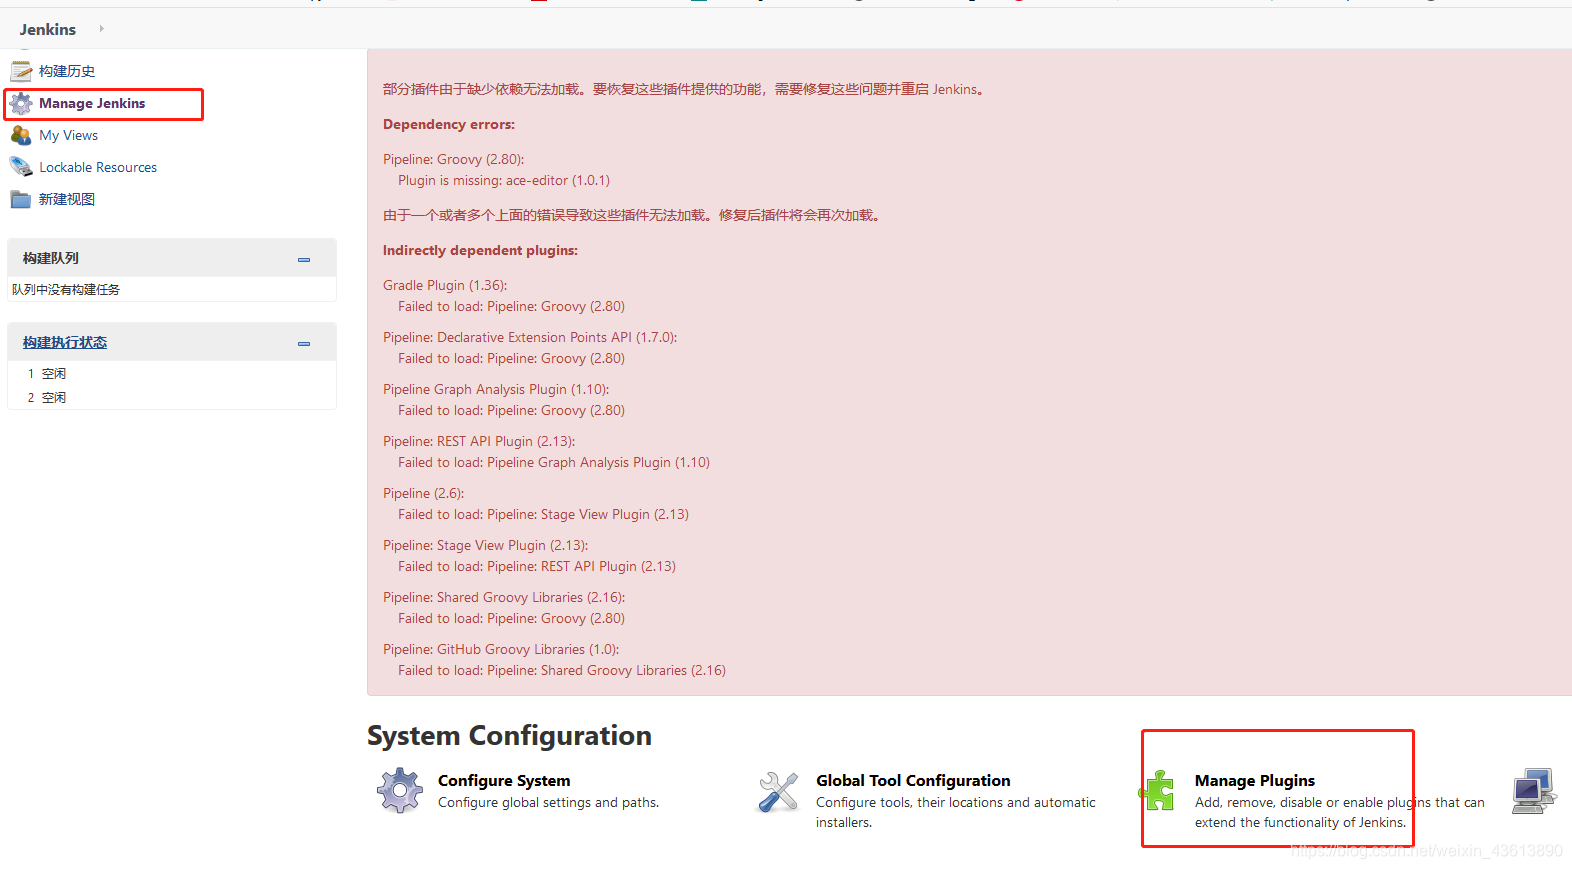Click the Indirectly dependent plugins heading
The height and width of the screenshot is (869, 1572).
(x=480, y=250)
